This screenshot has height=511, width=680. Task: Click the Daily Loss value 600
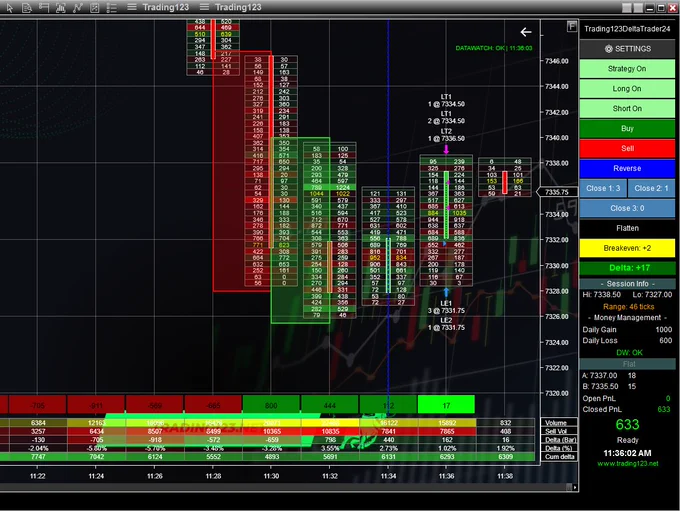[666, 341]
